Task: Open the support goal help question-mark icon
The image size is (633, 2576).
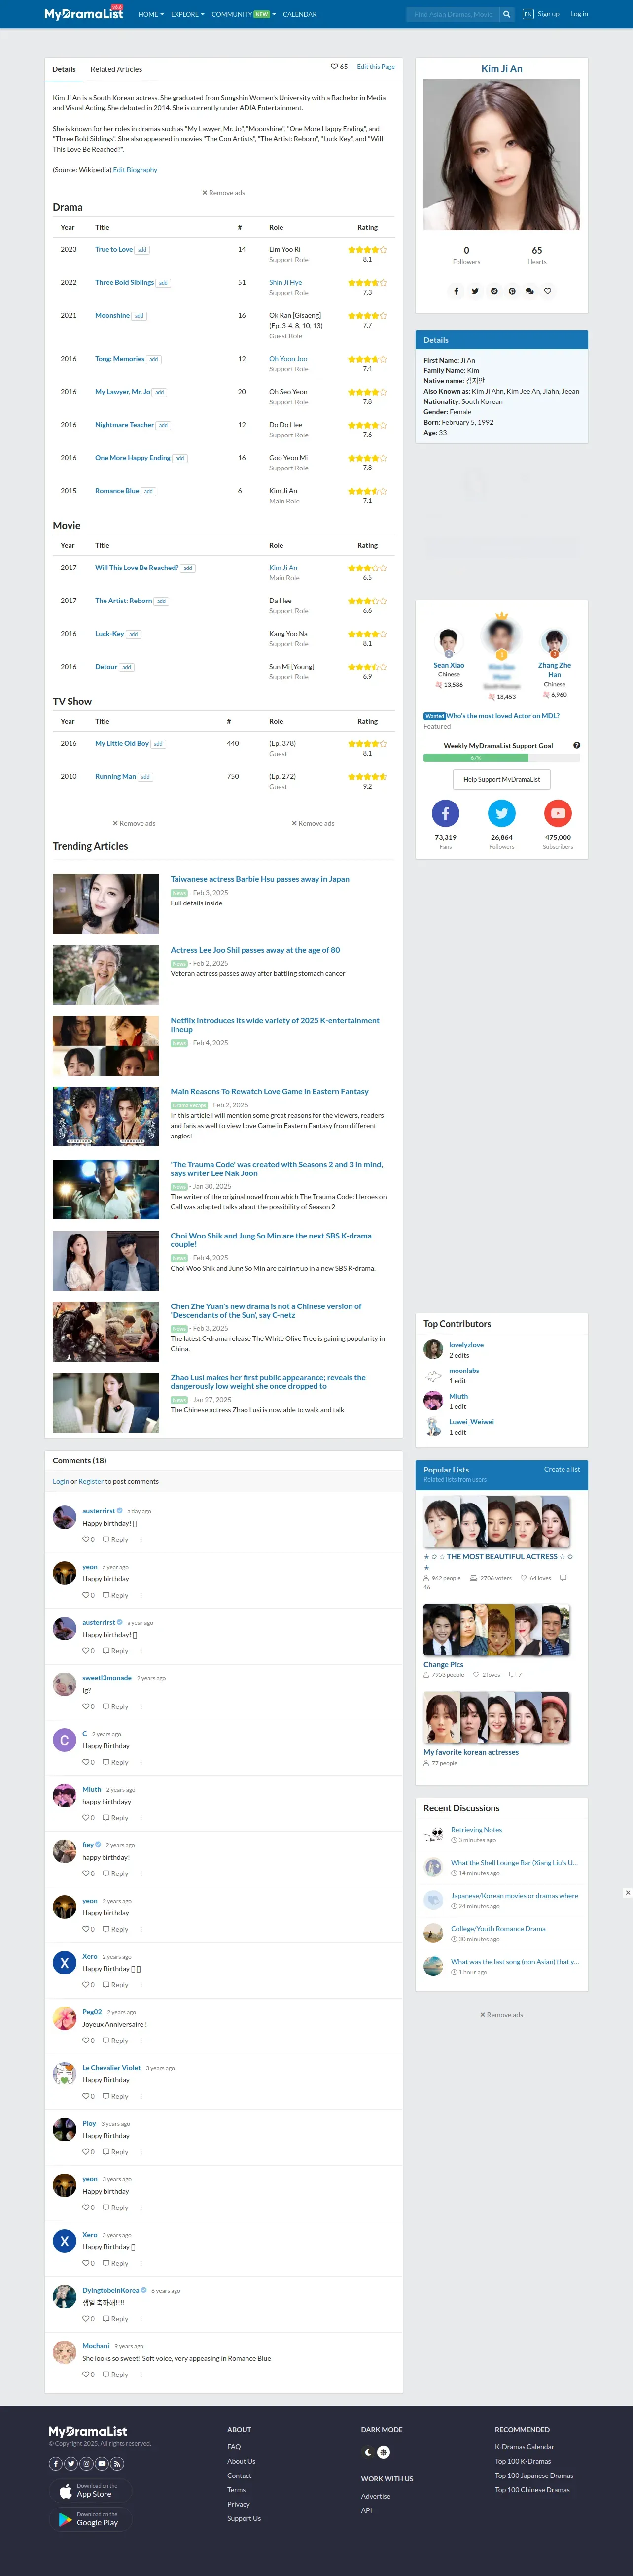Action: click(577, 745)
